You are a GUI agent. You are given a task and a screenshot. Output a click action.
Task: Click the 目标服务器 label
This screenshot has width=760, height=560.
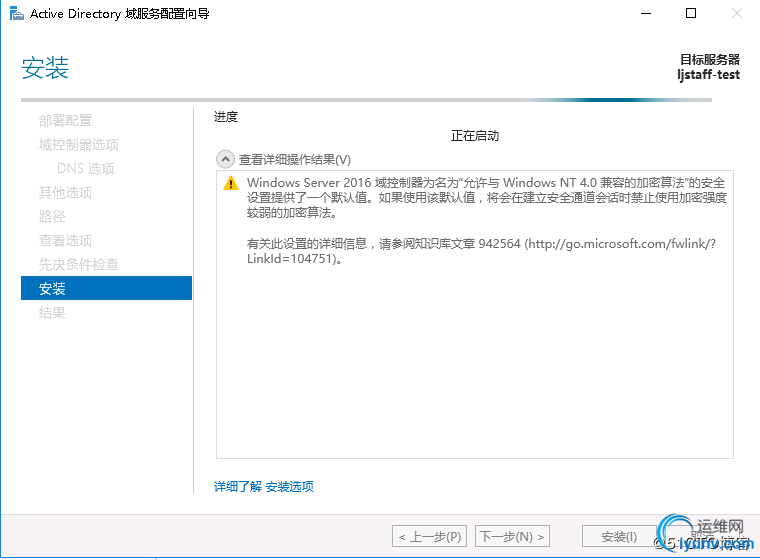[710, 59]
